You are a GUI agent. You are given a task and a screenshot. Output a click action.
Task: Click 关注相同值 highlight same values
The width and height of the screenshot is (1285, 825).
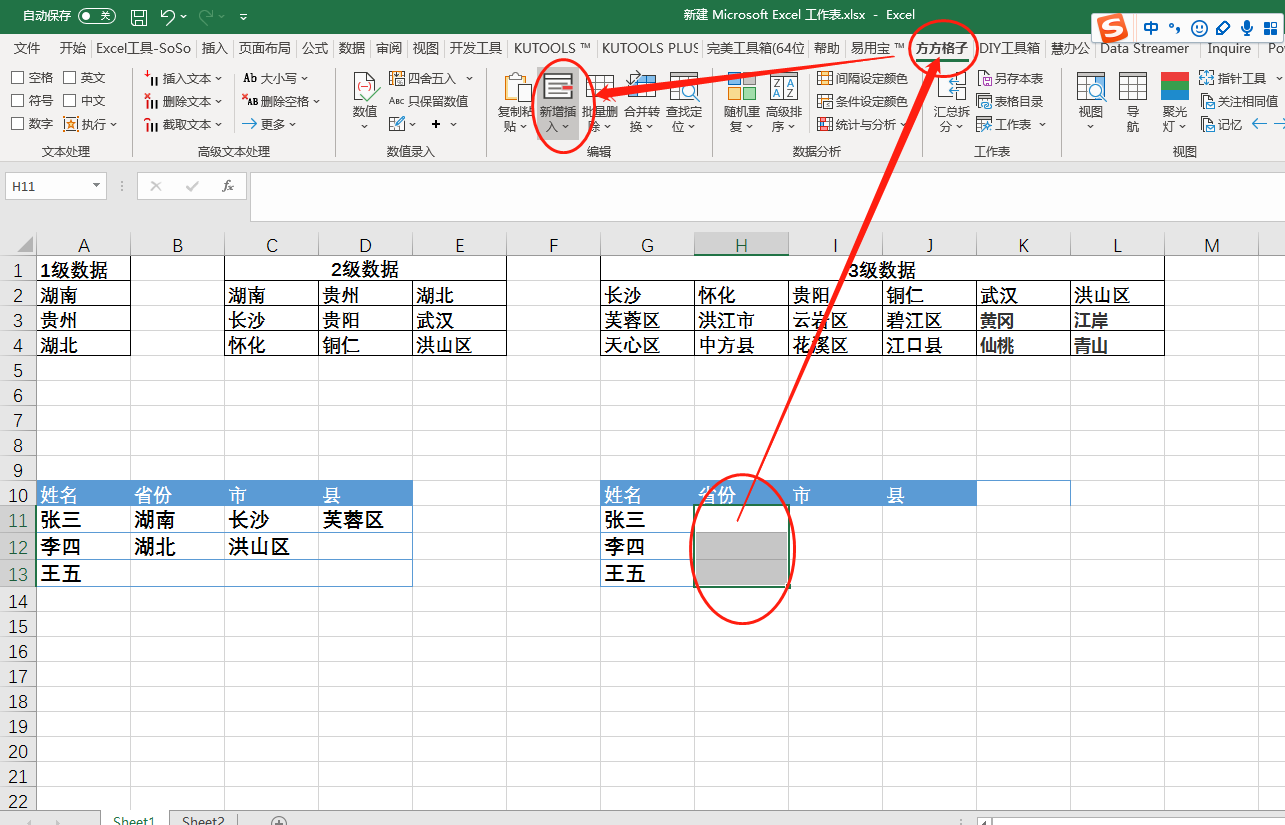(1239, 101)
